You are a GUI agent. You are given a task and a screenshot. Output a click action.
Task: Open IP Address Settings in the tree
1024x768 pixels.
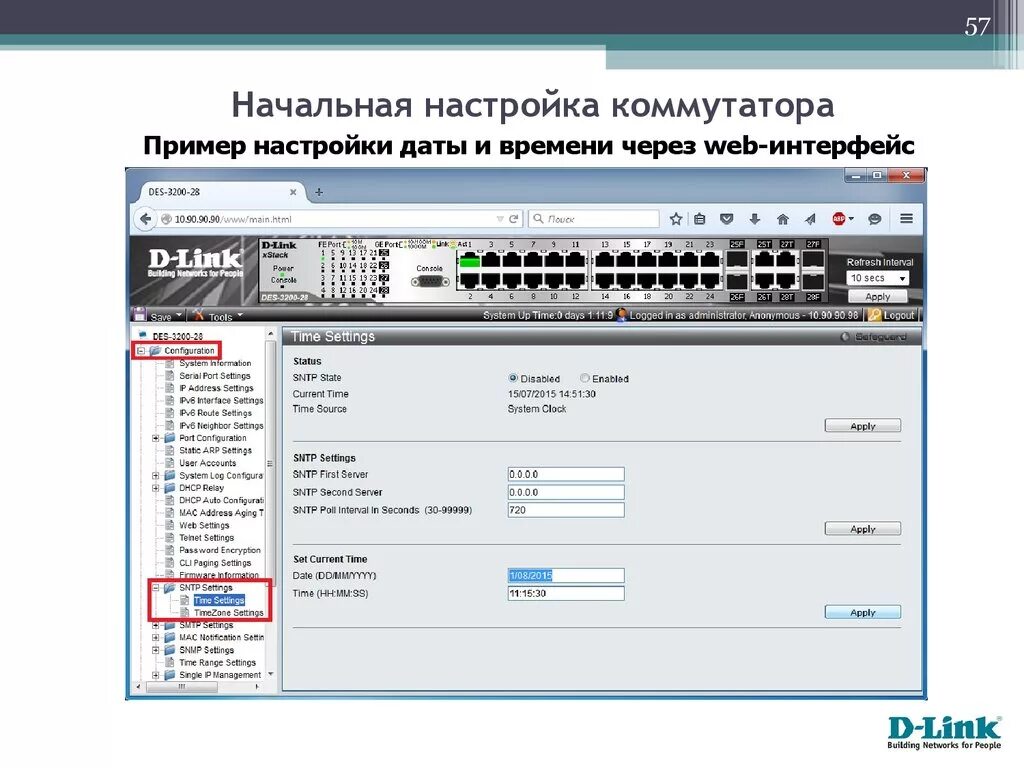[x=216, y=388]
